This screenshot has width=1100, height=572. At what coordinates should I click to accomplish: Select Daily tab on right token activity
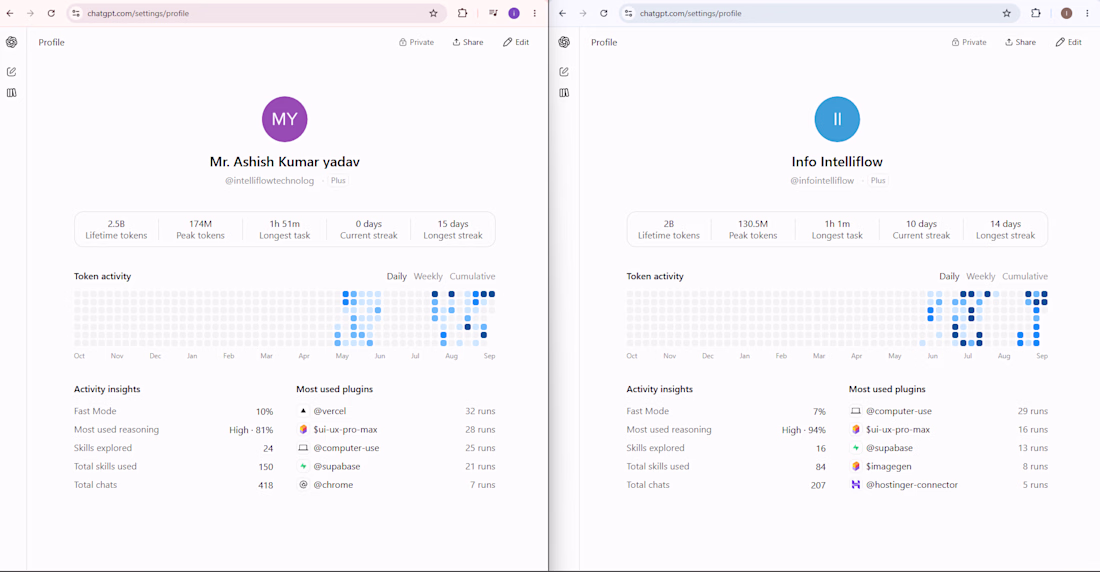pos(949,277)
